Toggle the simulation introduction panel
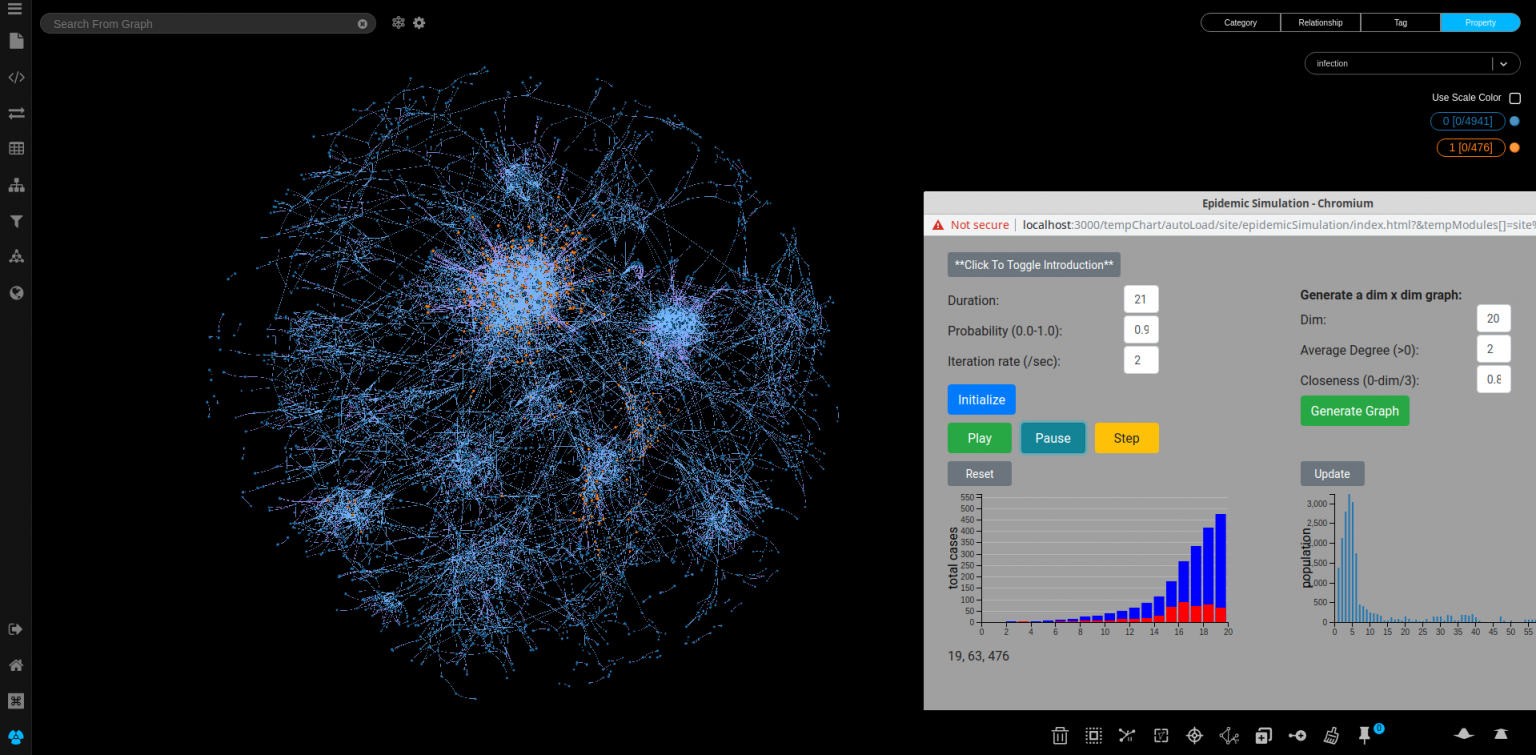The height and width of the screenshot is (755, 1536). pyautogui.click(x=1033, y=264)
